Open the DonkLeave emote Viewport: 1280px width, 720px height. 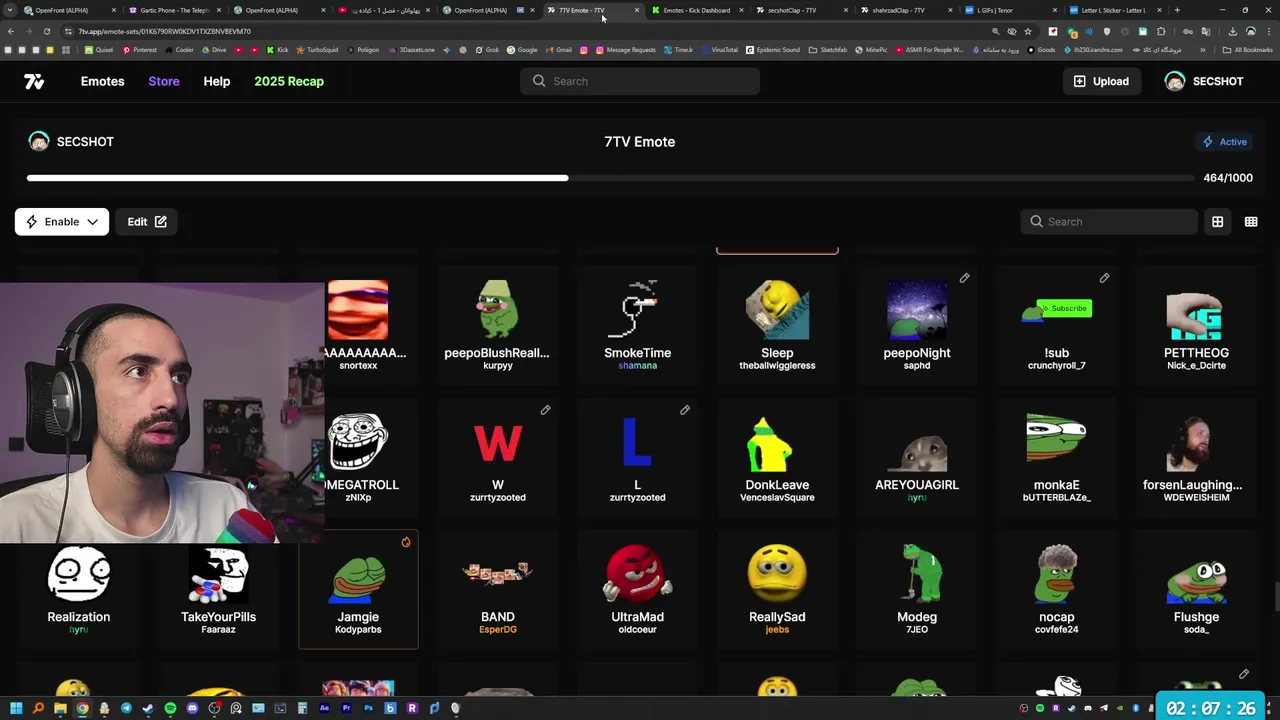click(777, 457)
